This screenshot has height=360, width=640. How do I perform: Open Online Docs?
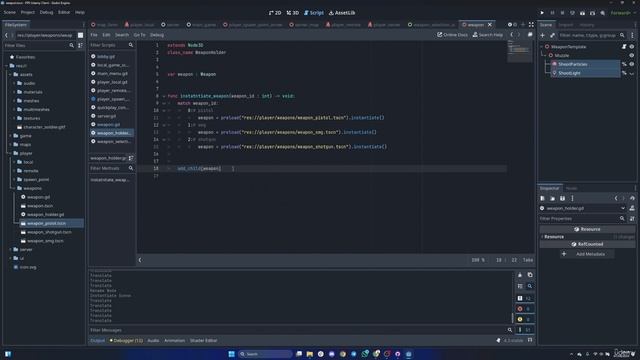click(452, 35)
